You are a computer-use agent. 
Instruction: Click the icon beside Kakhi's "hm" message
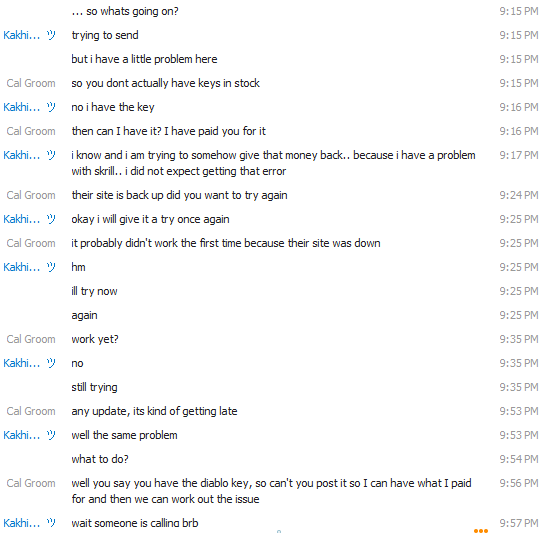tap(51, 267)
